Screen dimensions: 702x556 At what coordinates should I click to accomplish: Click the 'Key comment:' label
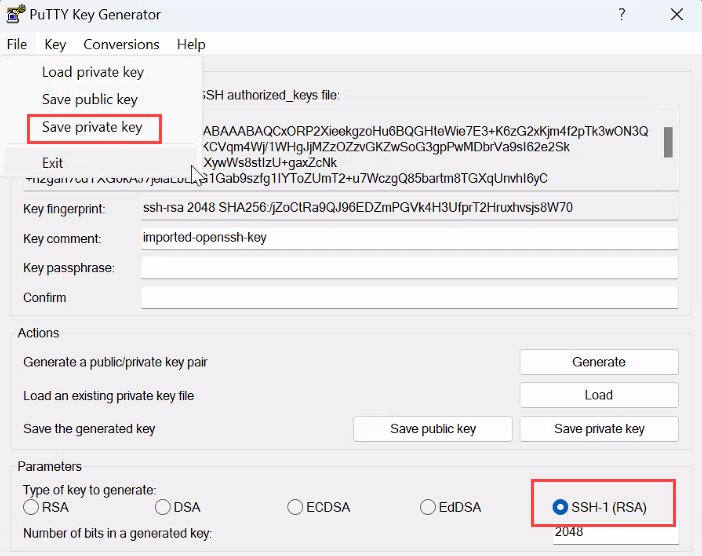pos(62,239)
